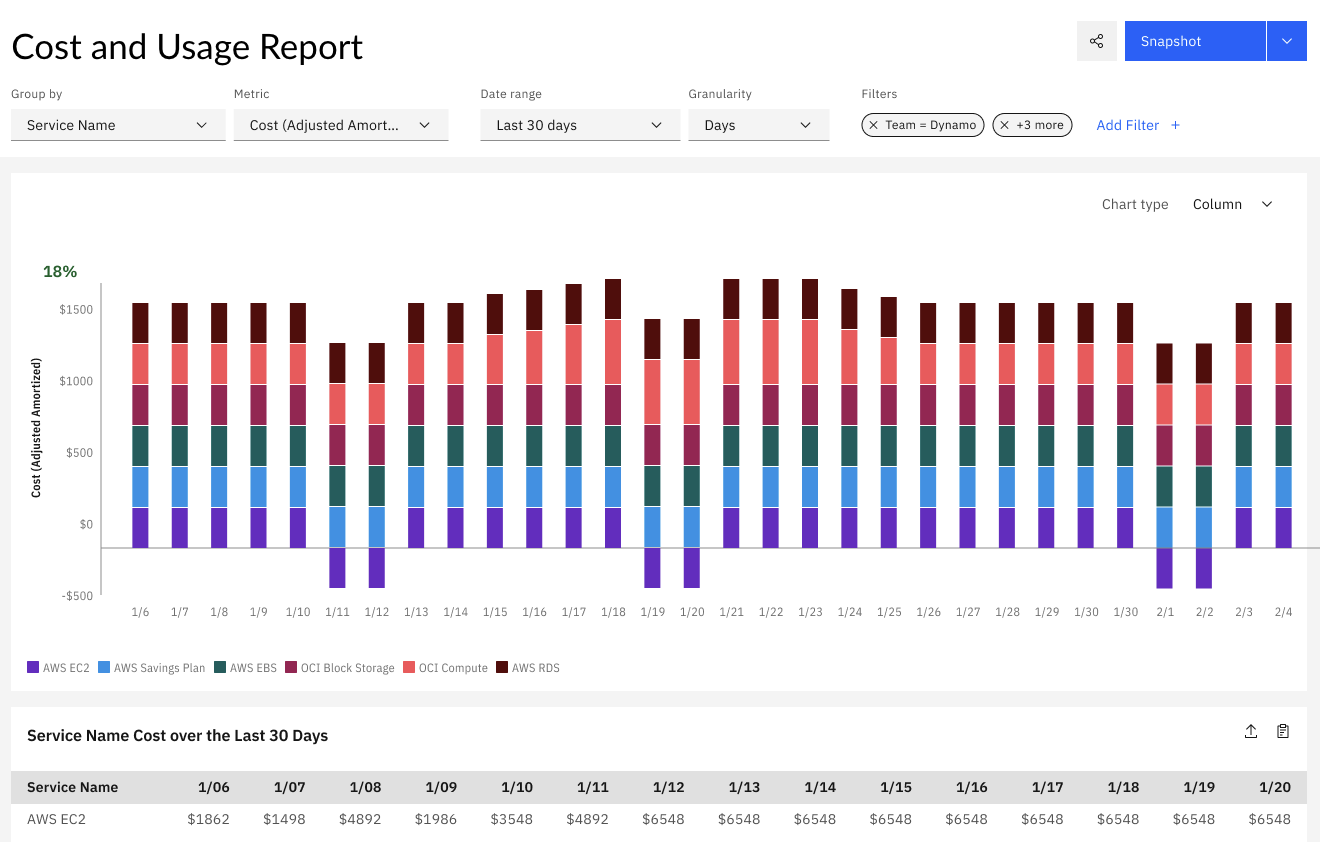The image size is (1320, 842).
Task: Click the plus icon beside Add Filter
Action: pyautogui.click(x=1175, y=125)
